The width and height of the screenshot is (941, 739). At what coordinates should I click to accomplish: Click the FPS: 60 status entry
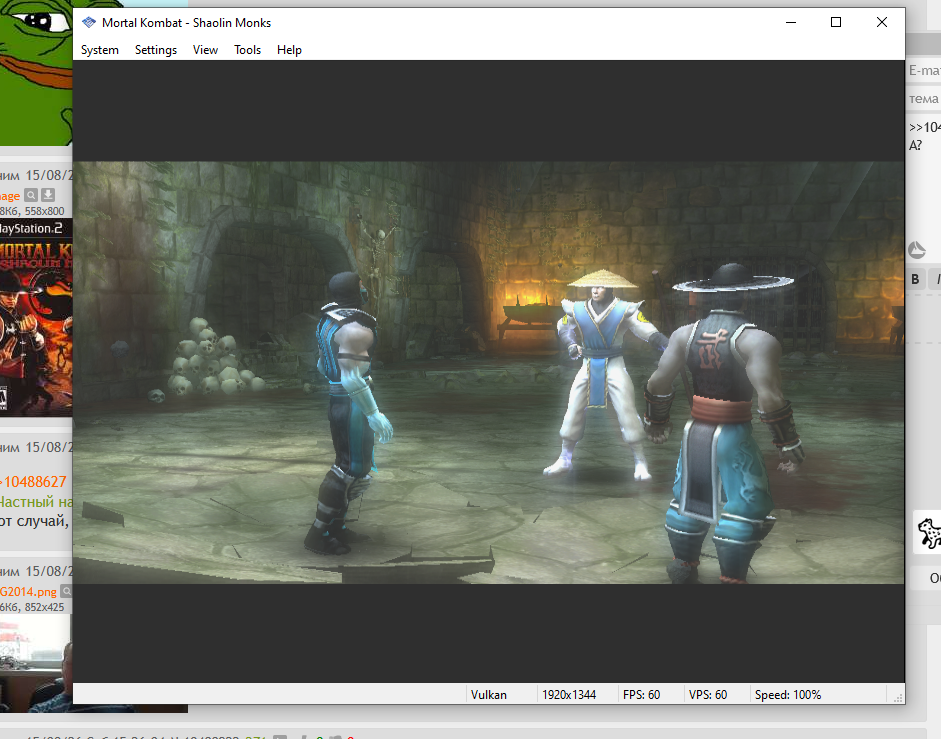[x=642, y=695]
